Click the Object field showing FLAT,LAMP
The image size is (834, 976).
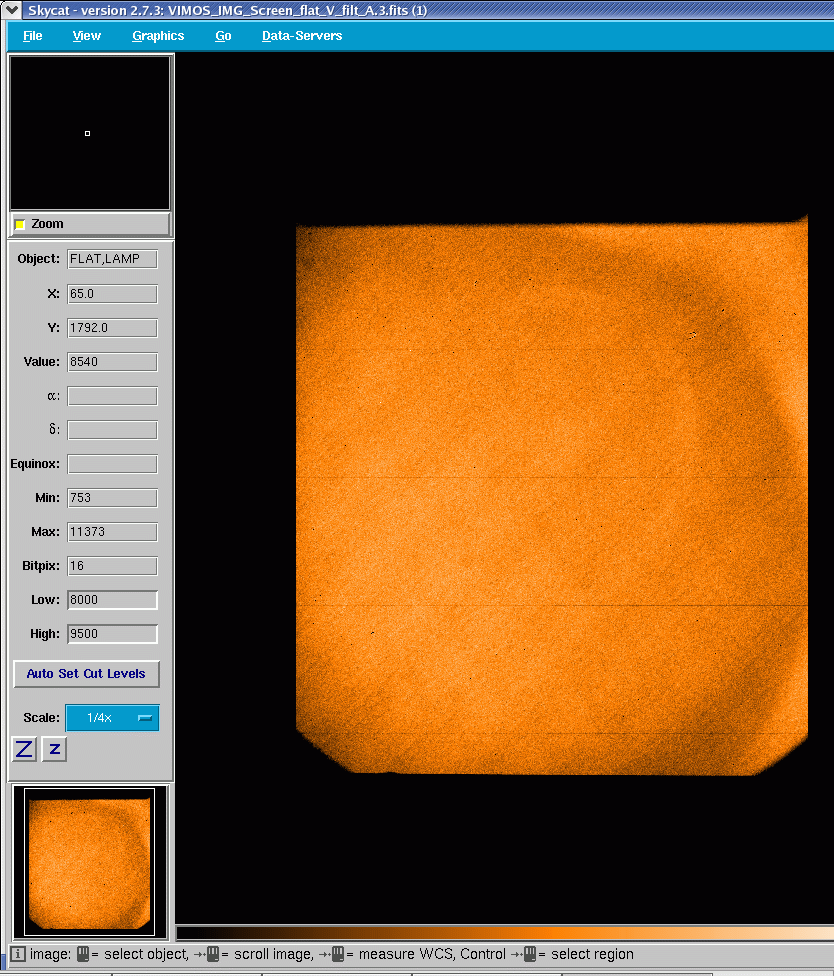(x=113, y=259)
